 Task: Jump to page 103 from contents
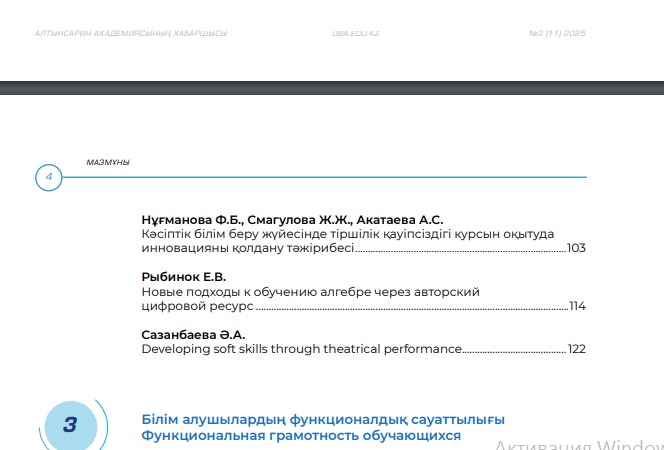click(575, 248)
